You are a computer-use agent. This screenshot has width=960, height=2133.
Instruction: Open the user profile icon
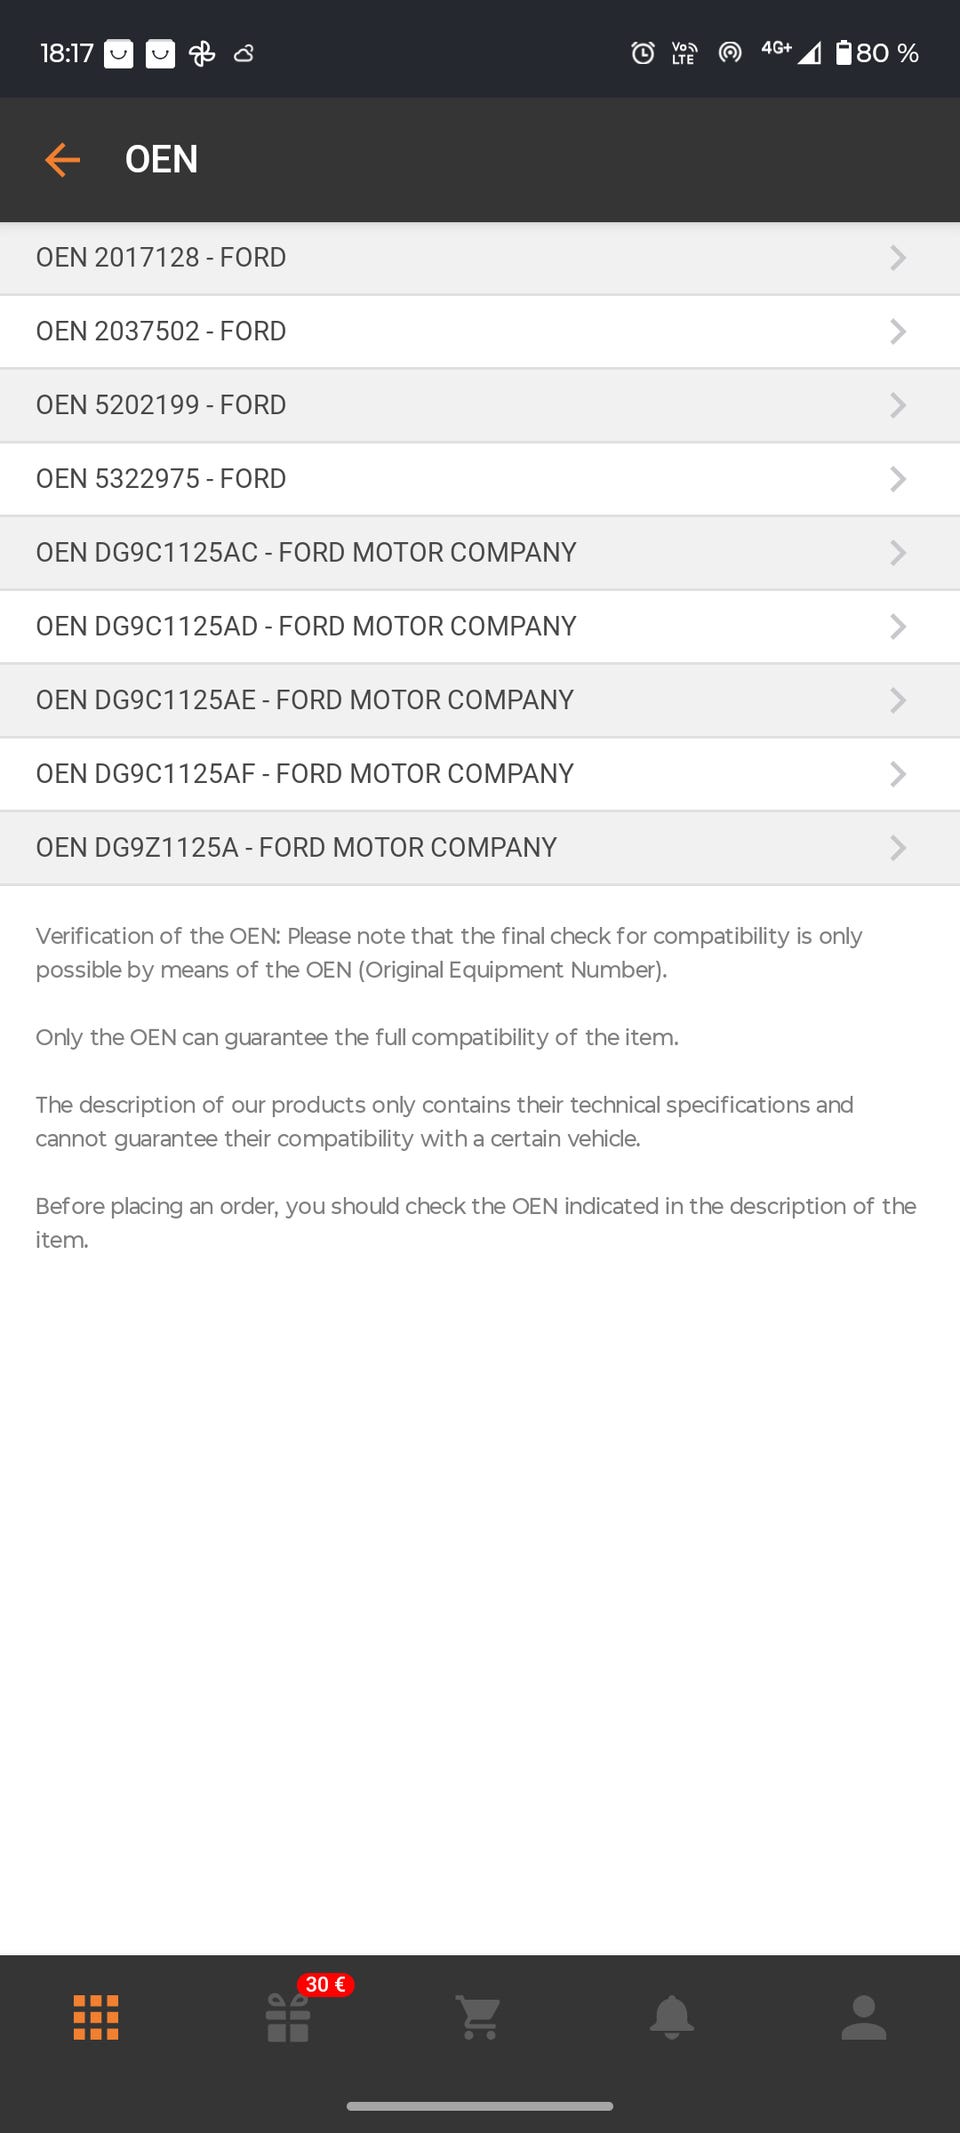click(864, 2017)
